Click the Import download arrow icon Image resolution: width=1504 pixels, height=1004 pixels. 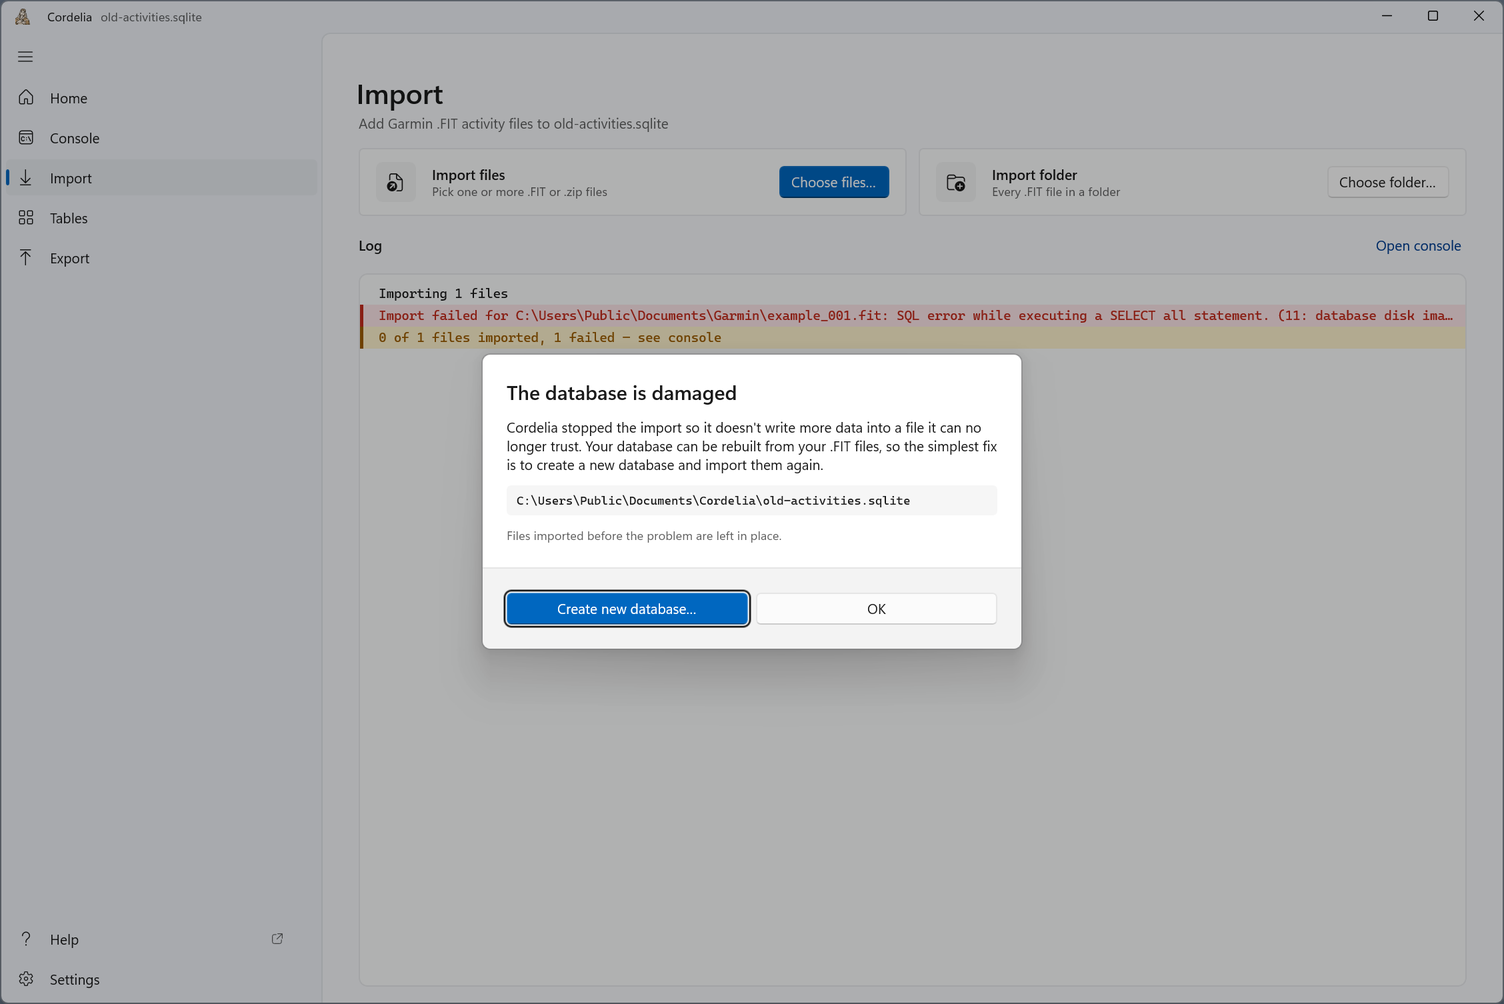[26, 178]
